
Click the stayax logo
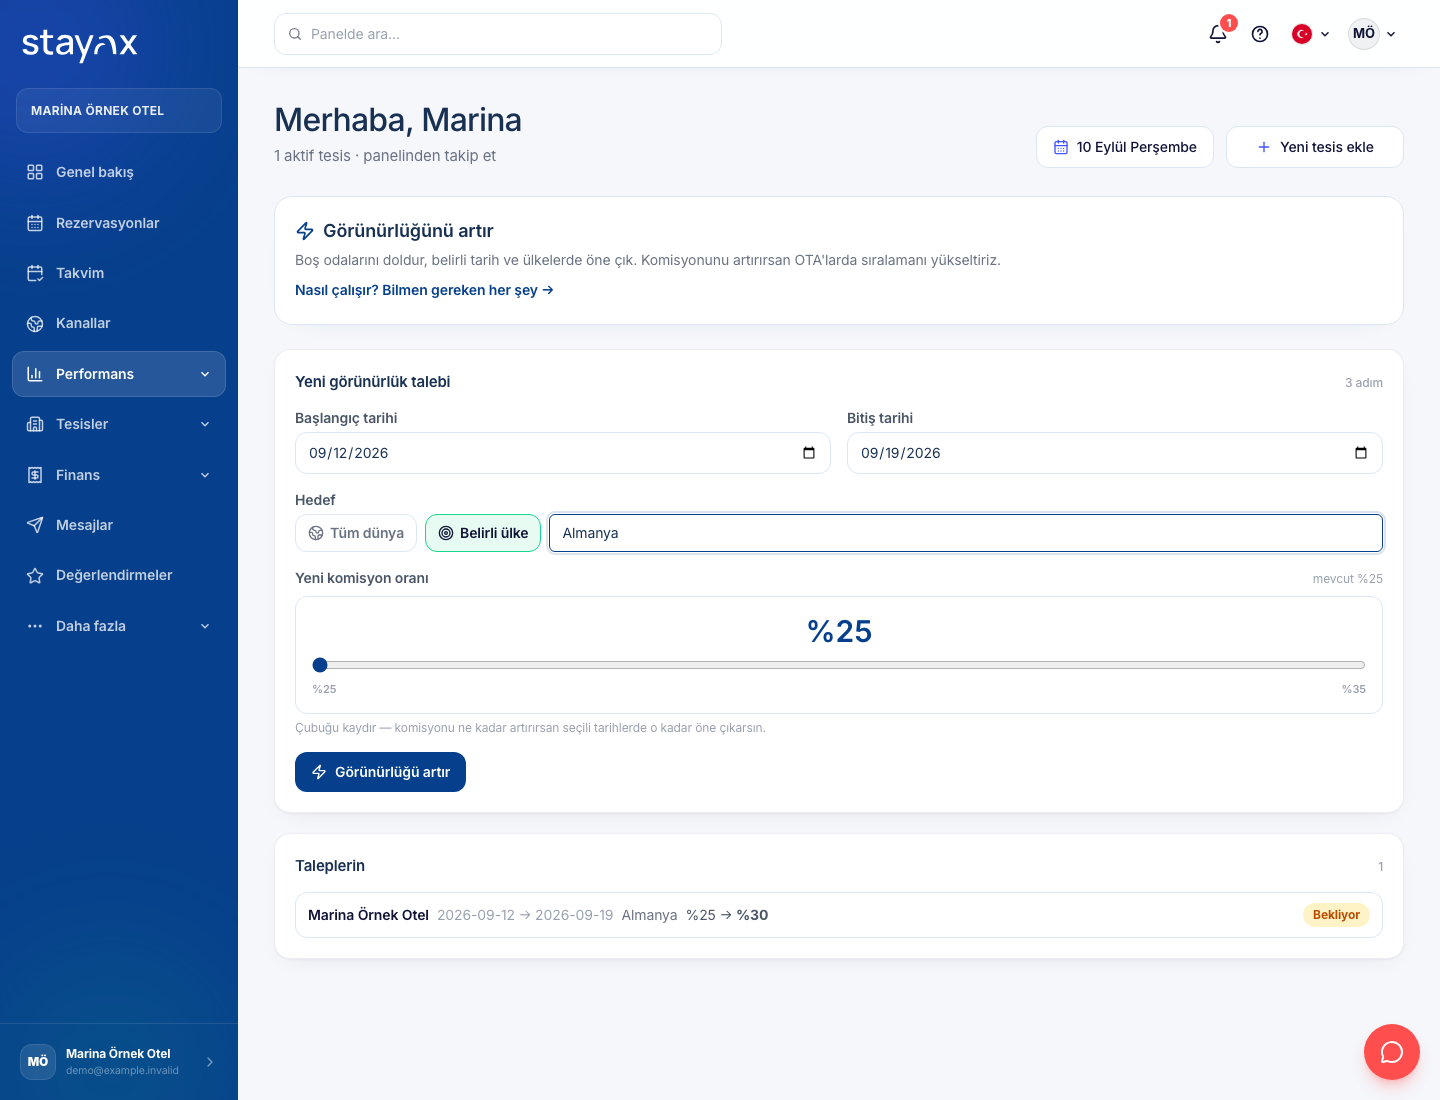coord(80,44)
